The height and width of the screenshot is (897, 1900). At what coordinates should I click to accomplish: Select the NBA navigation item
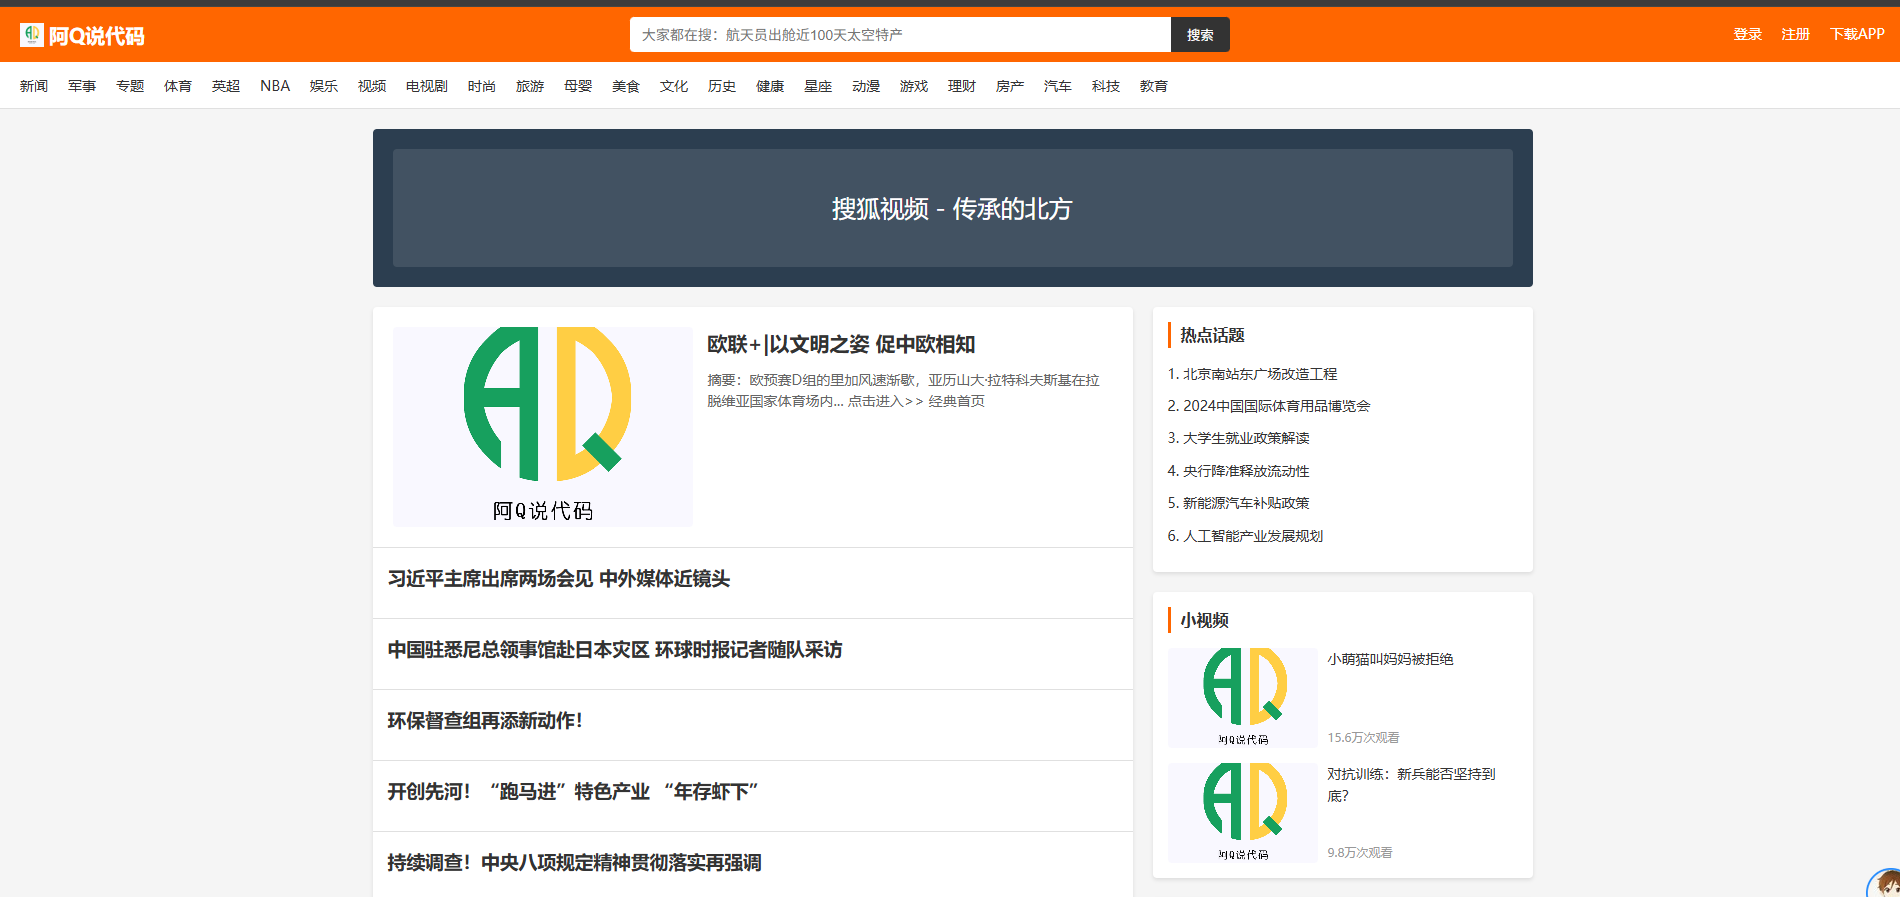click(x=275, y=86)
